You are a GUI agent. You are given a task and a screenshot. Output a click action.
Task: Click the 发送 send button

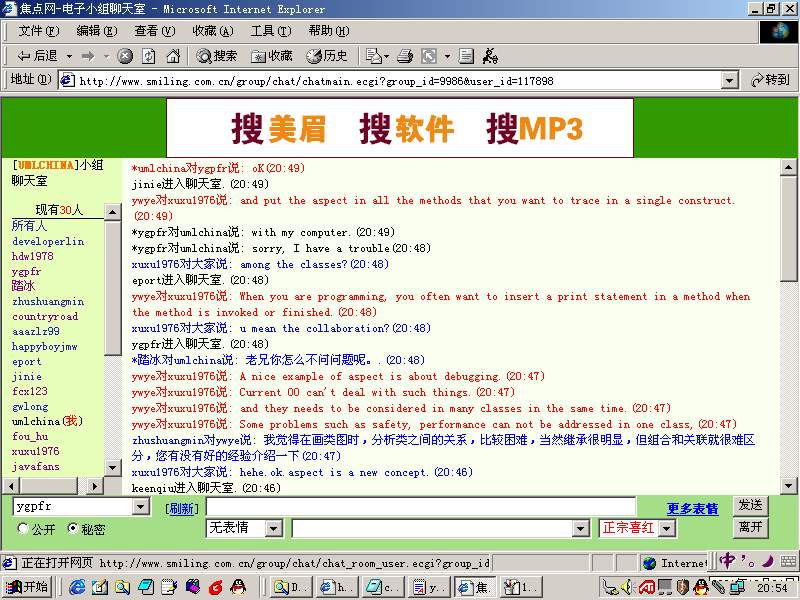coord(750,505)
